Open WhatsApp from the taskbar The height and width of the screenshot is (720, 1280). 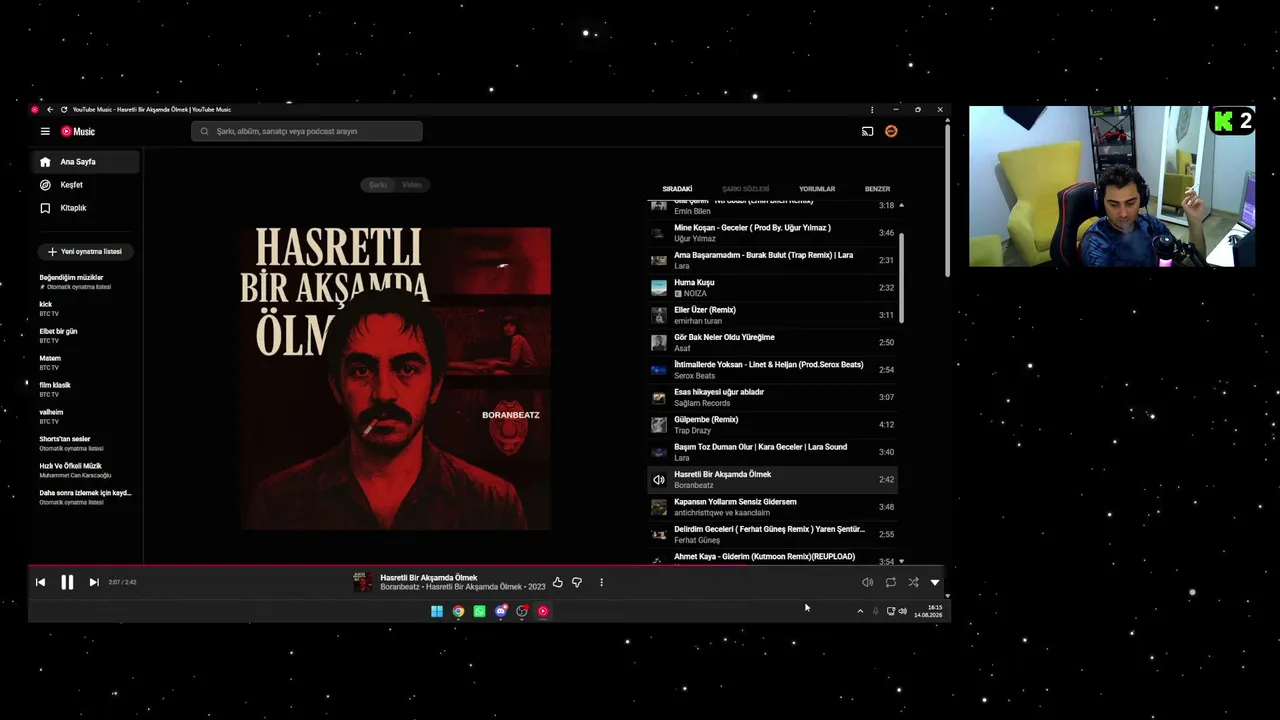click(x=480, y=611)
